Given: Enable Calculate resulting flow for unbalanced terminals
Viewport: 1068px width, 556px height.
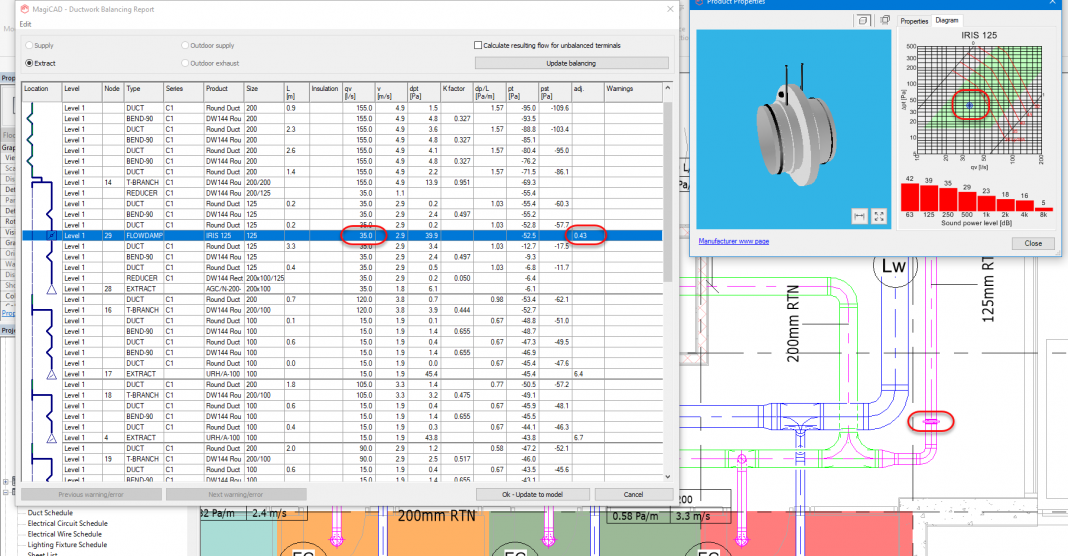Looking at the screenshot, I should [477, 45].
